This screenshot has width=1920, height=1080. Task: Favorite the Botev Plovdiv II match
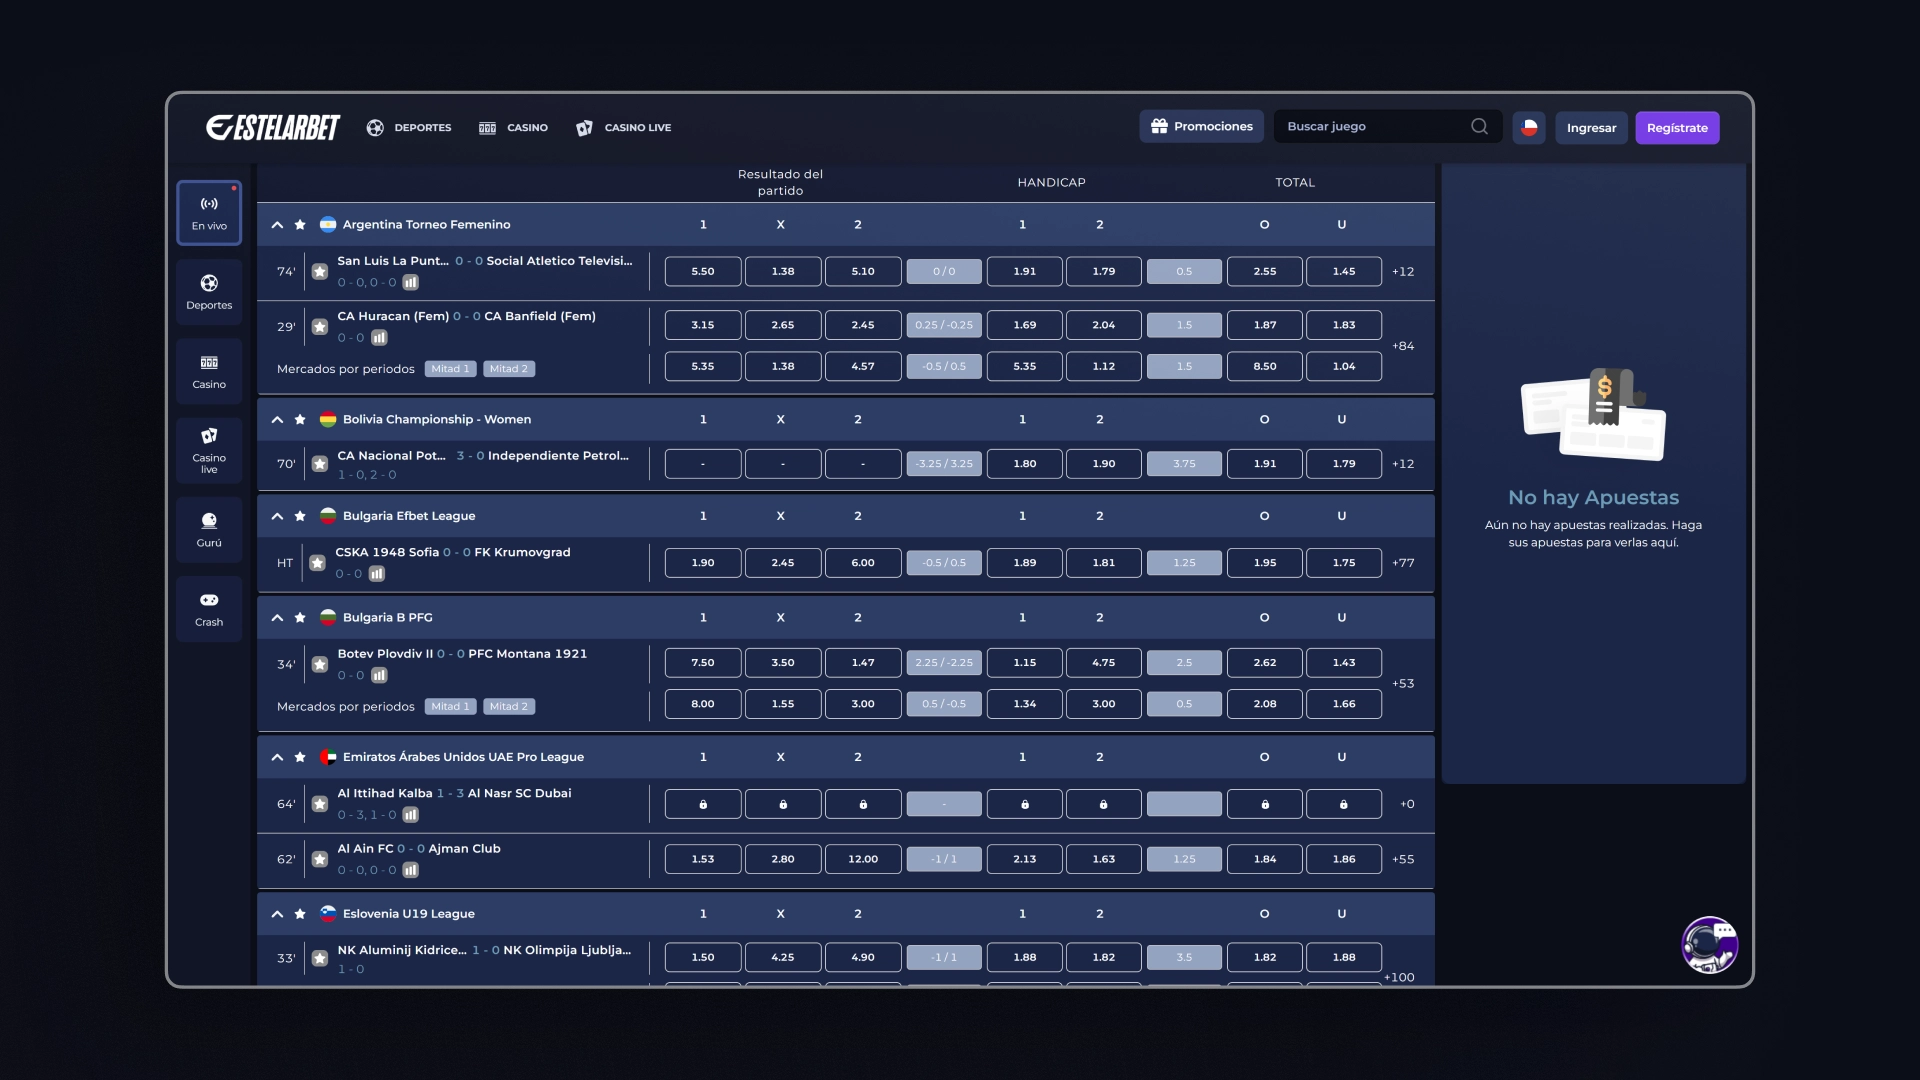[x=320, y=664]
